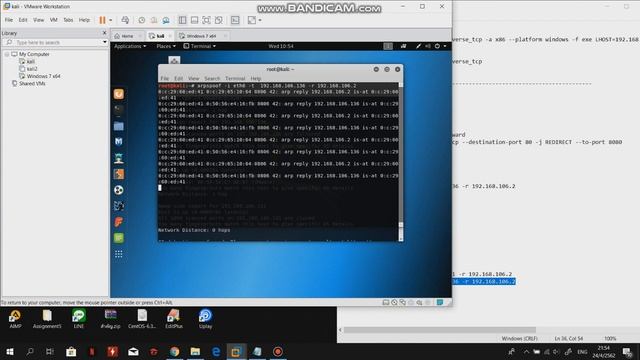Close the Library panel
The image size is (640, 360).
click(x=104, y=33)
